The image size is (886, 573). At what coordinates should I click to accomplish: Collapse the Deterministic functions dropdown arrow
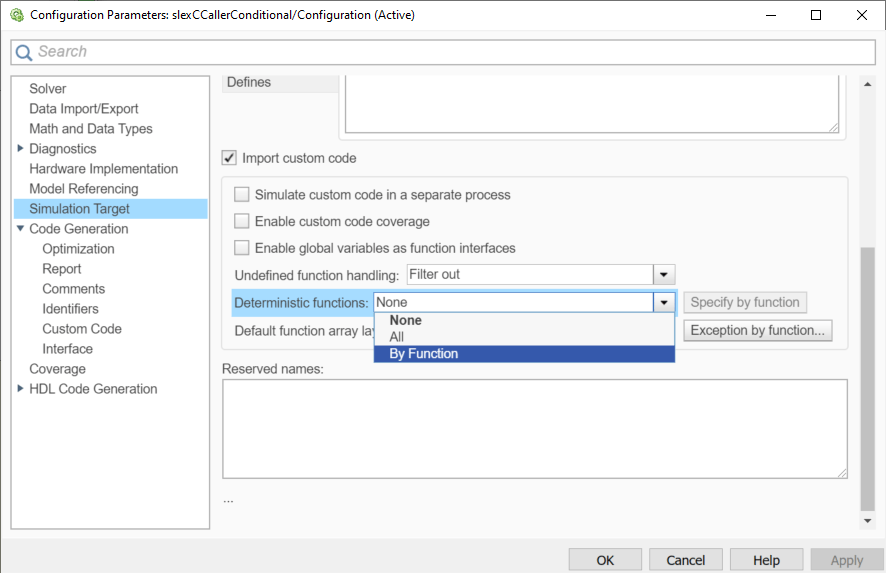[x=664, y=302]
